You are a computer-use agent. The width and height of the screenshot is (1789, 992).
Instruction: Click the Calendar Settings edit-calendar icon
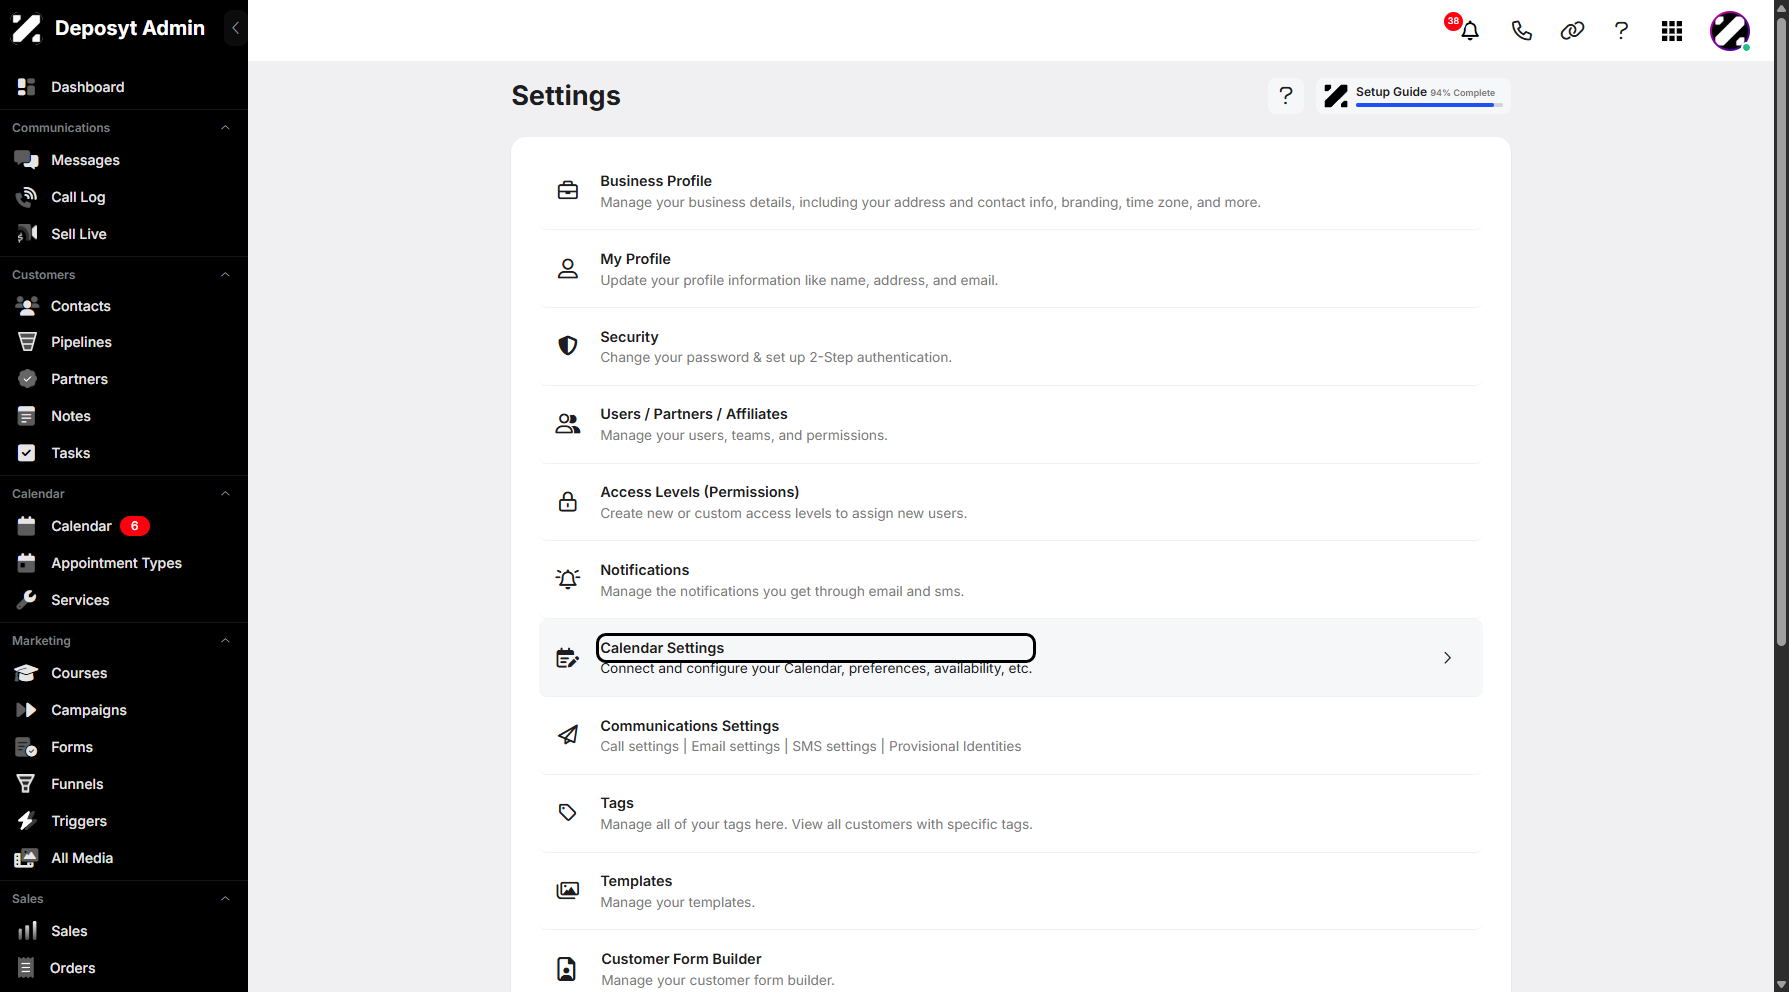(x=568, y=657)
